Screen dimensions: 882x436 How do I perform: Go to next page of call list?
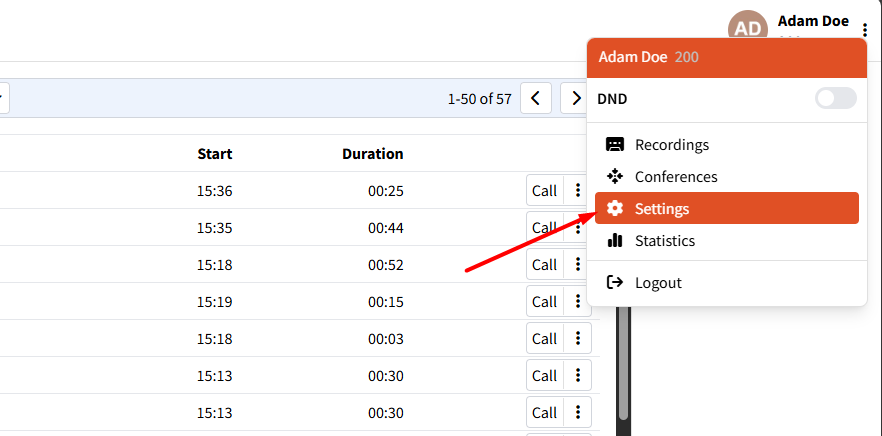(x=575, y=99)
